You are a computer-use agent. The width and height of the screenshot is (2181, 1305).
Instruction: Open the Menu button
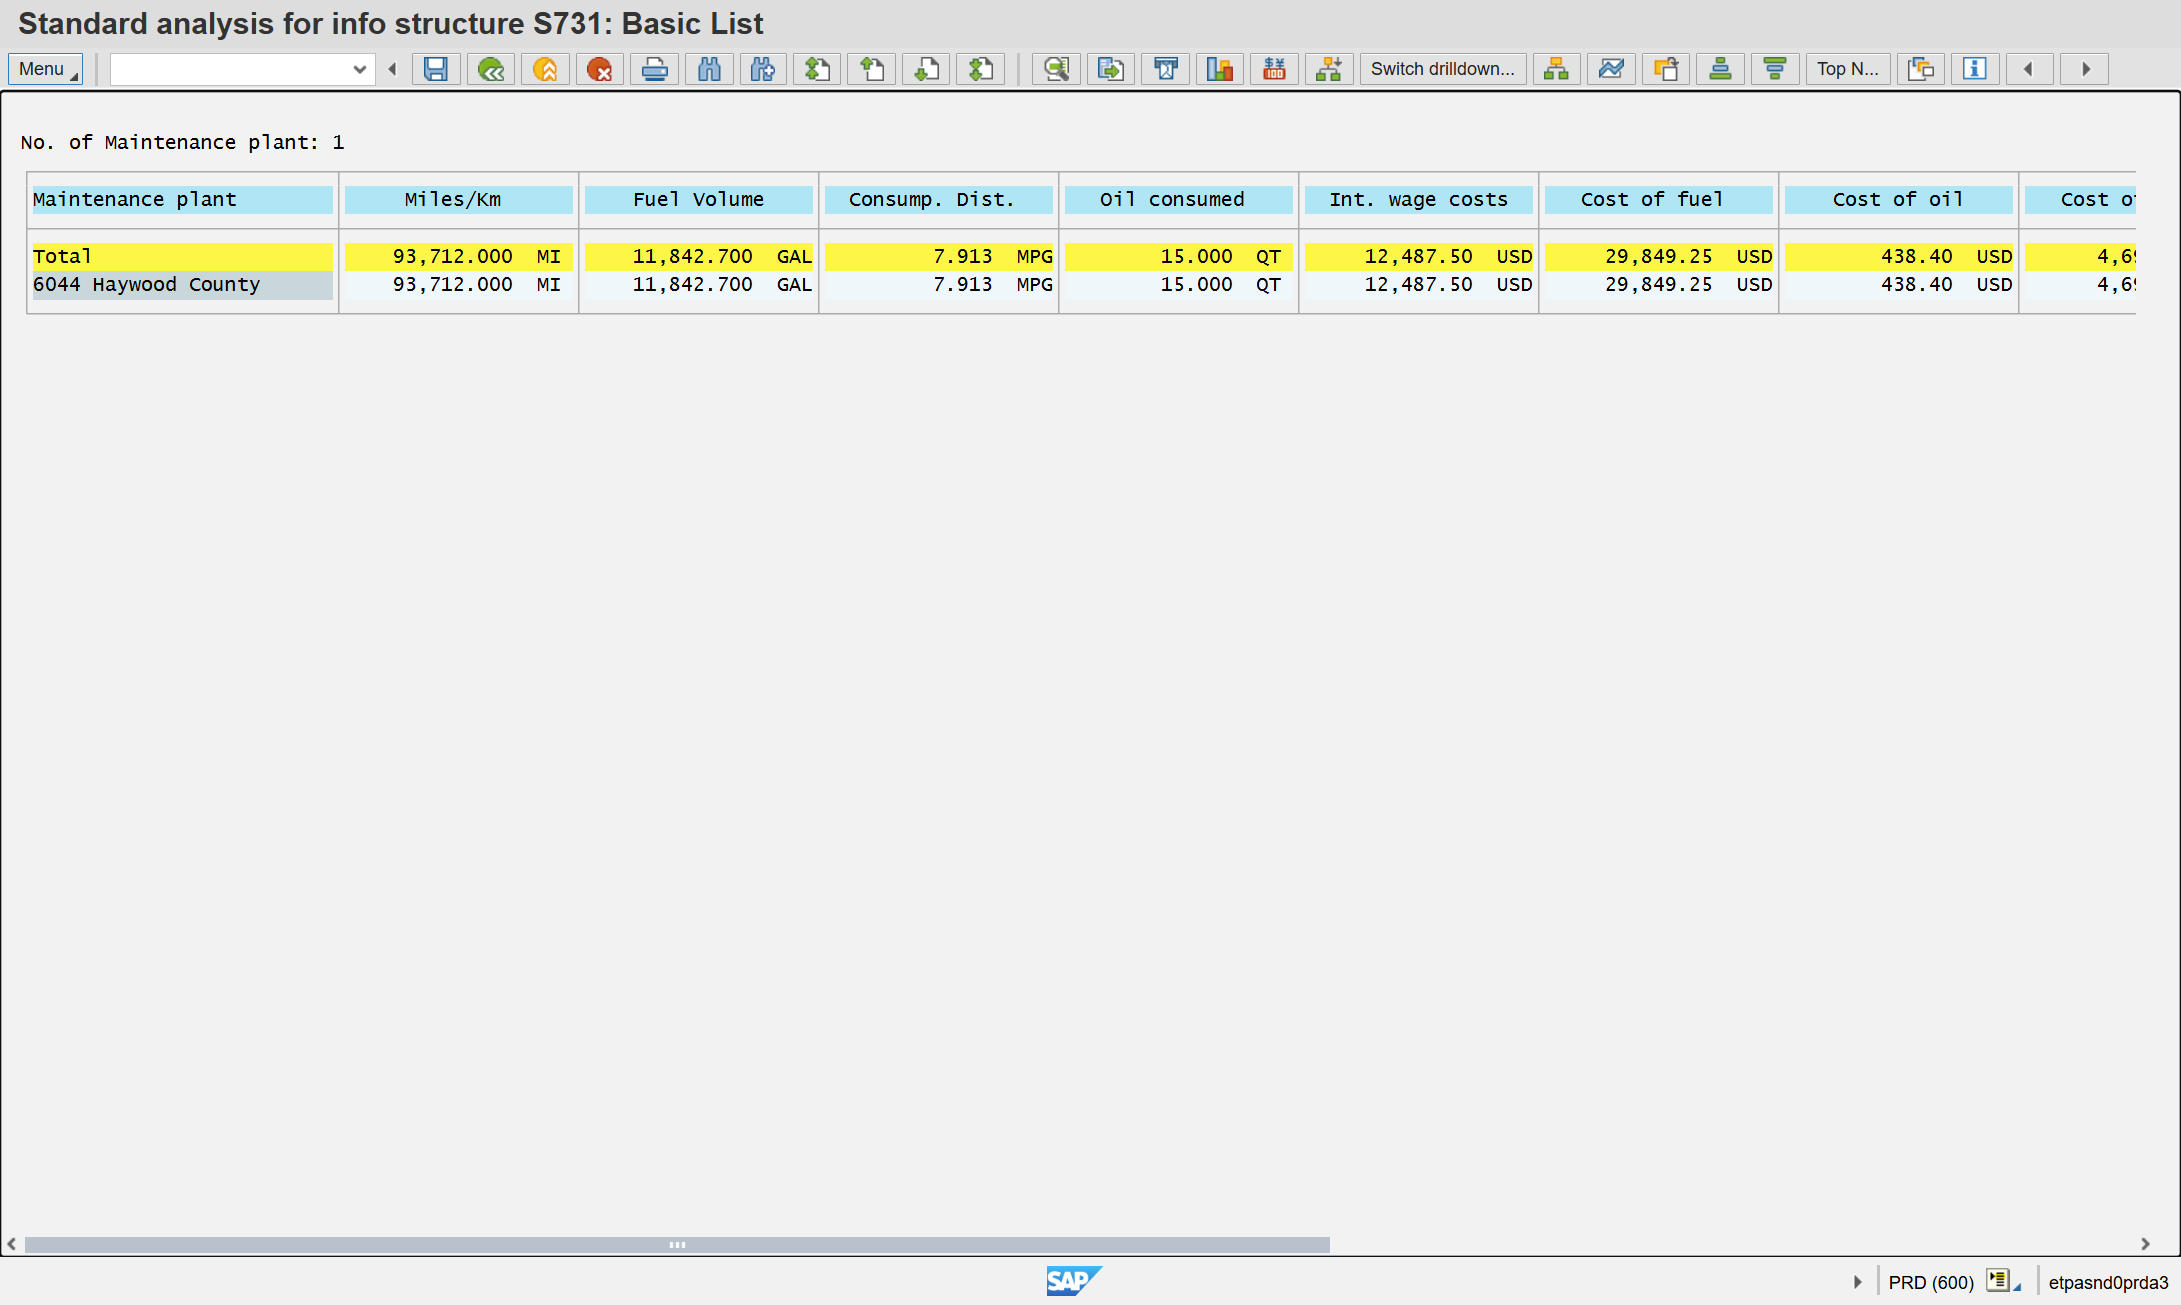[45, 69]
